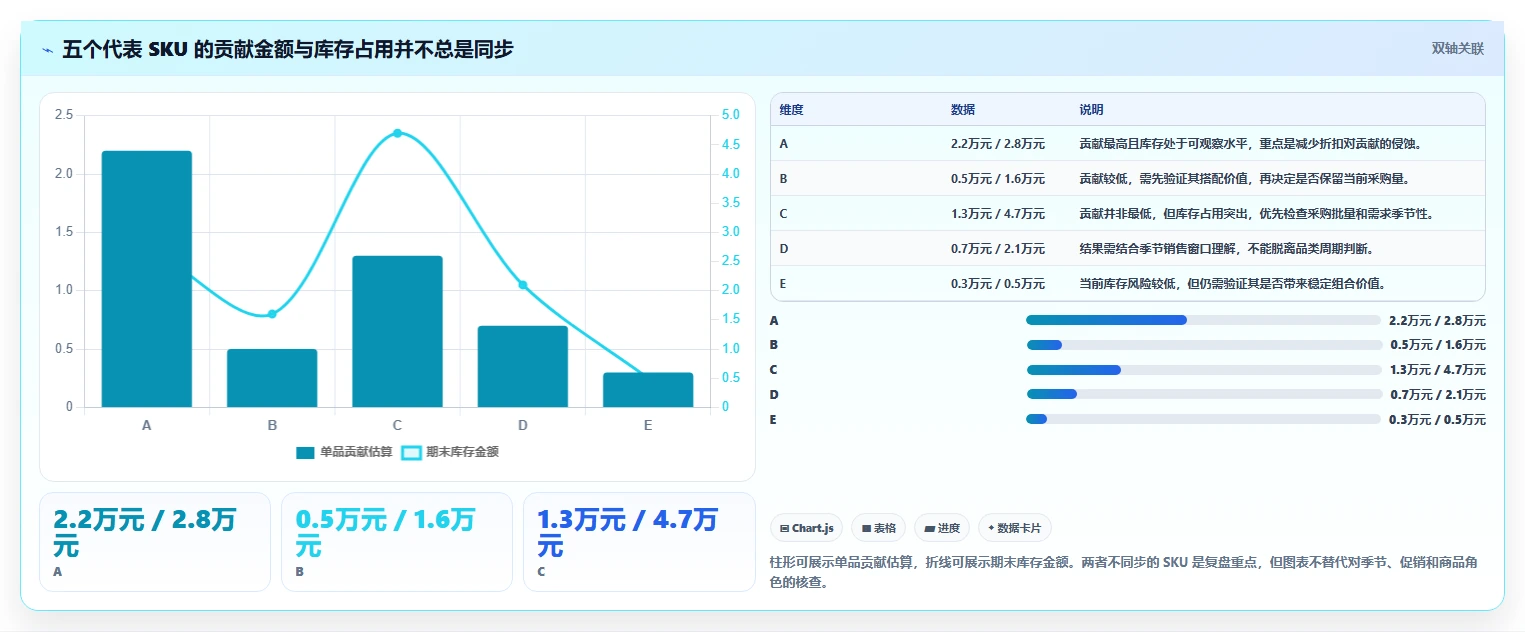Click bar A in the chart

coord(147,279)
